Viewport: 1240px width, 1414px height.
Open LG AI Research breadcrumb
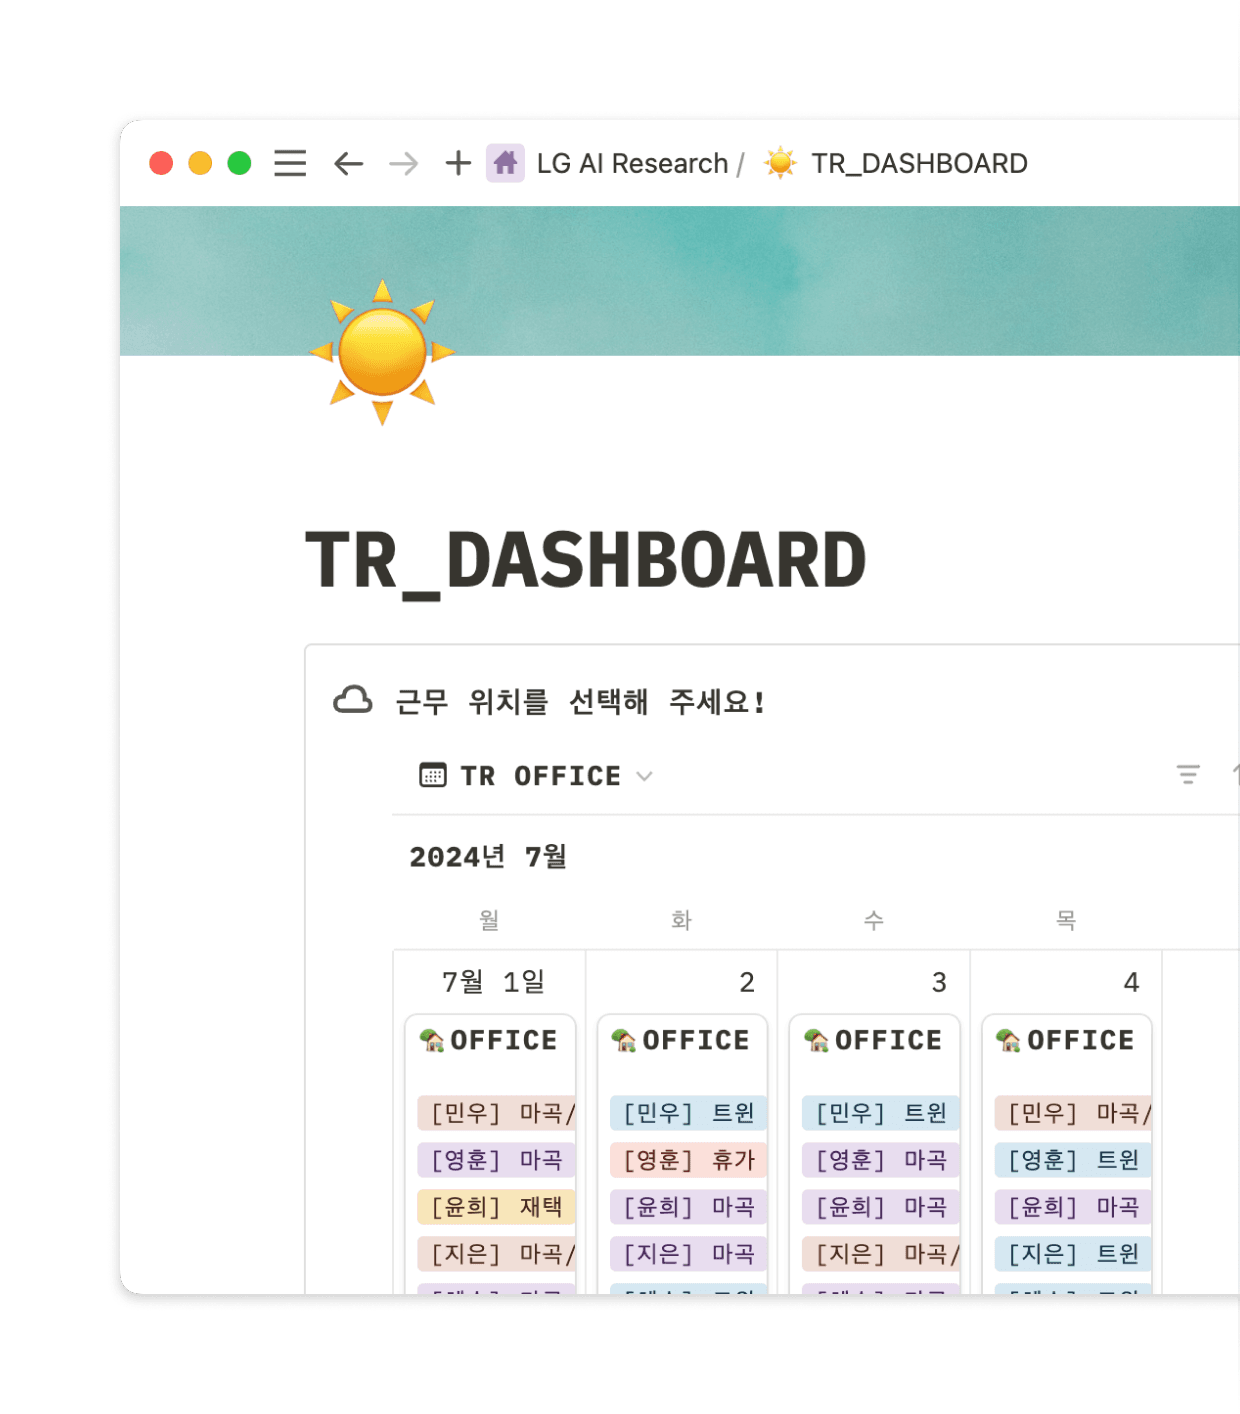(x=632, y=163)
